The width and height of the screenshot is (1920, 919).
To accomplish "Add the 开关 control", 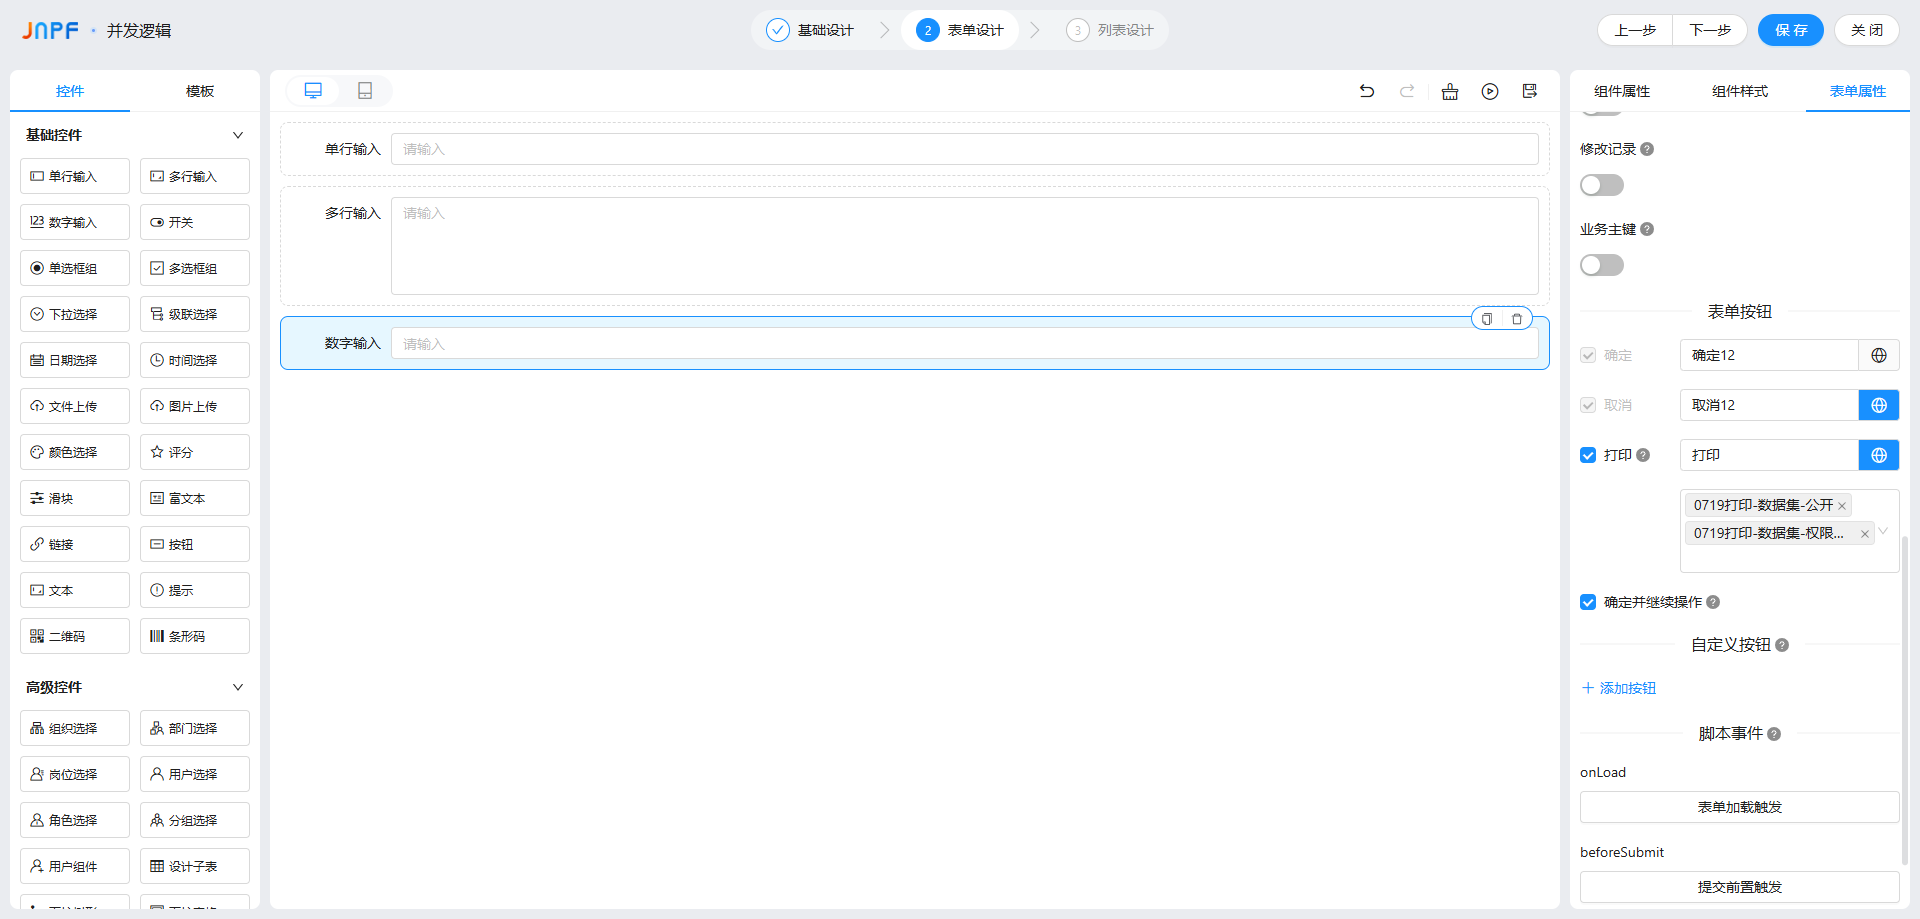I will 195,222.
